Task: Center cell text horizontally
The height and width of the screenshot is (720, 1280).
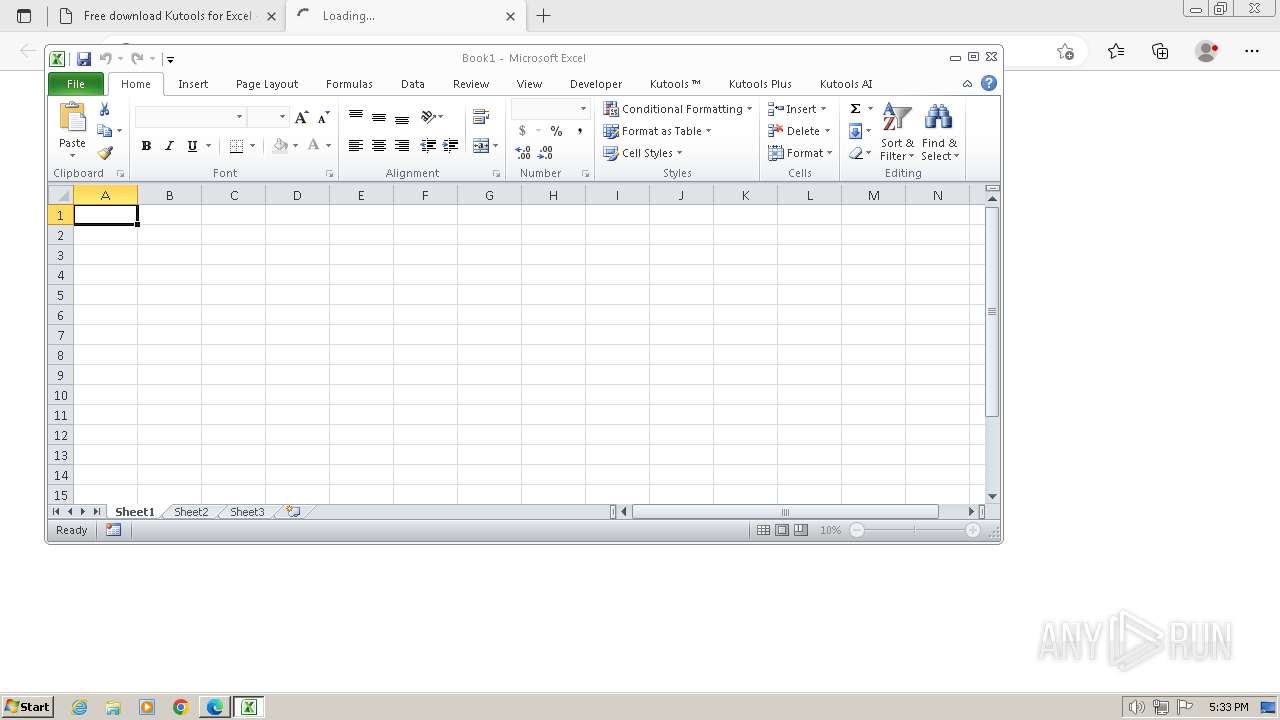Action: coord(379,146)
